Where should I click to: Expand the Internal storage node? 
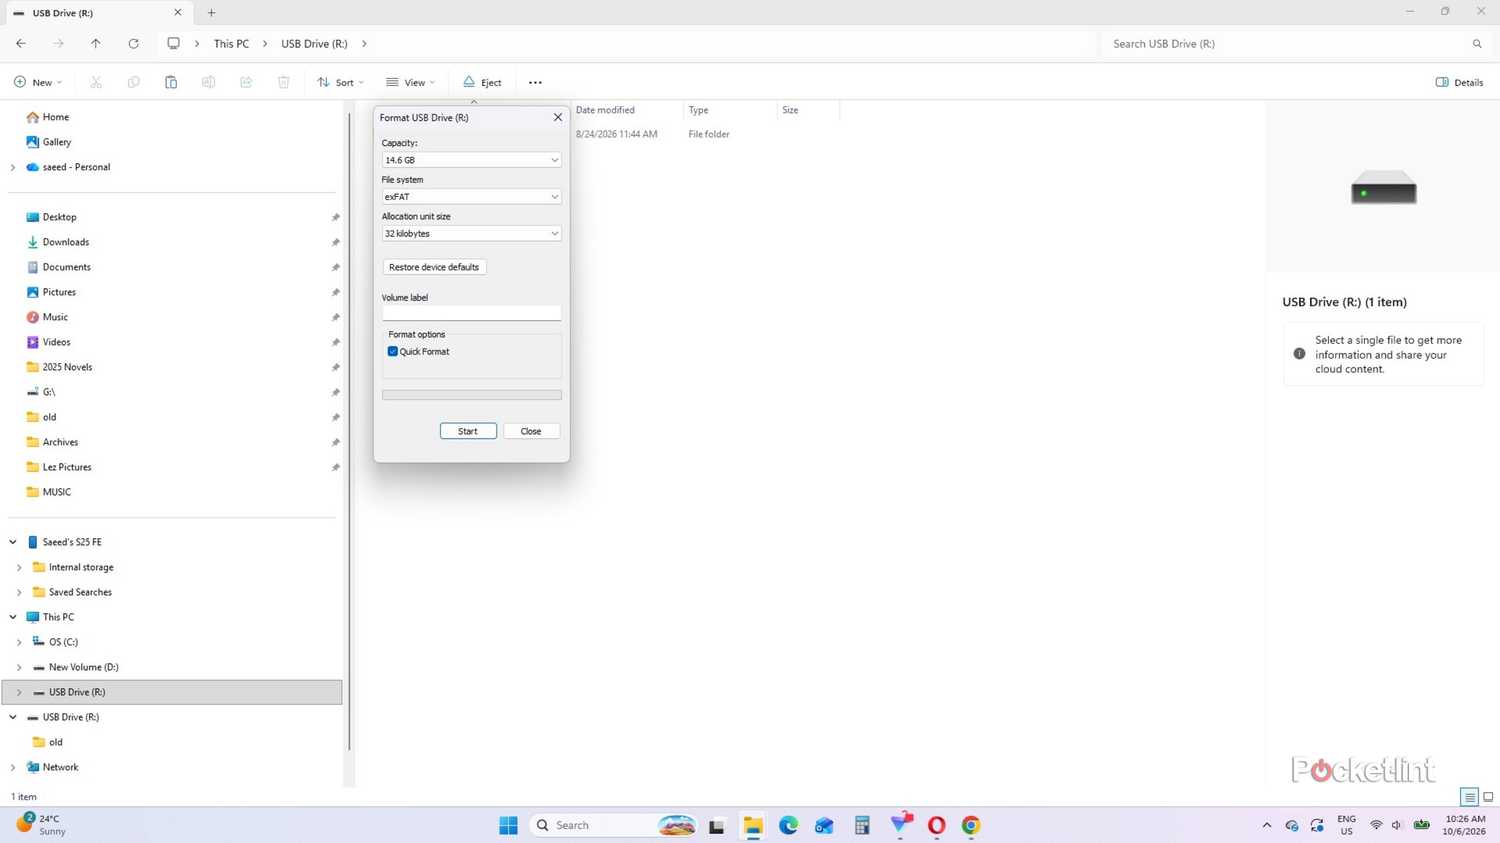point(19,567)
